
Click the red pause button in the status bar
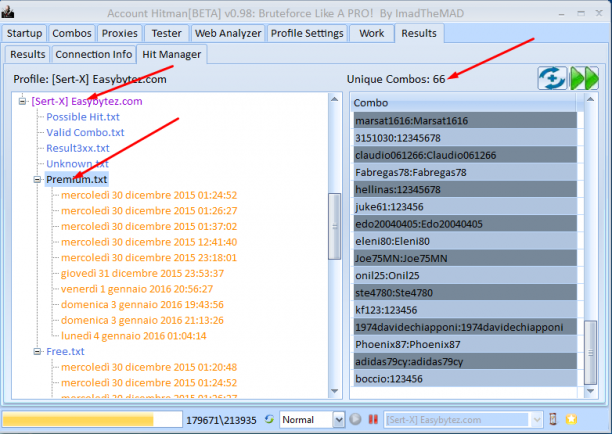pos(373,419)
